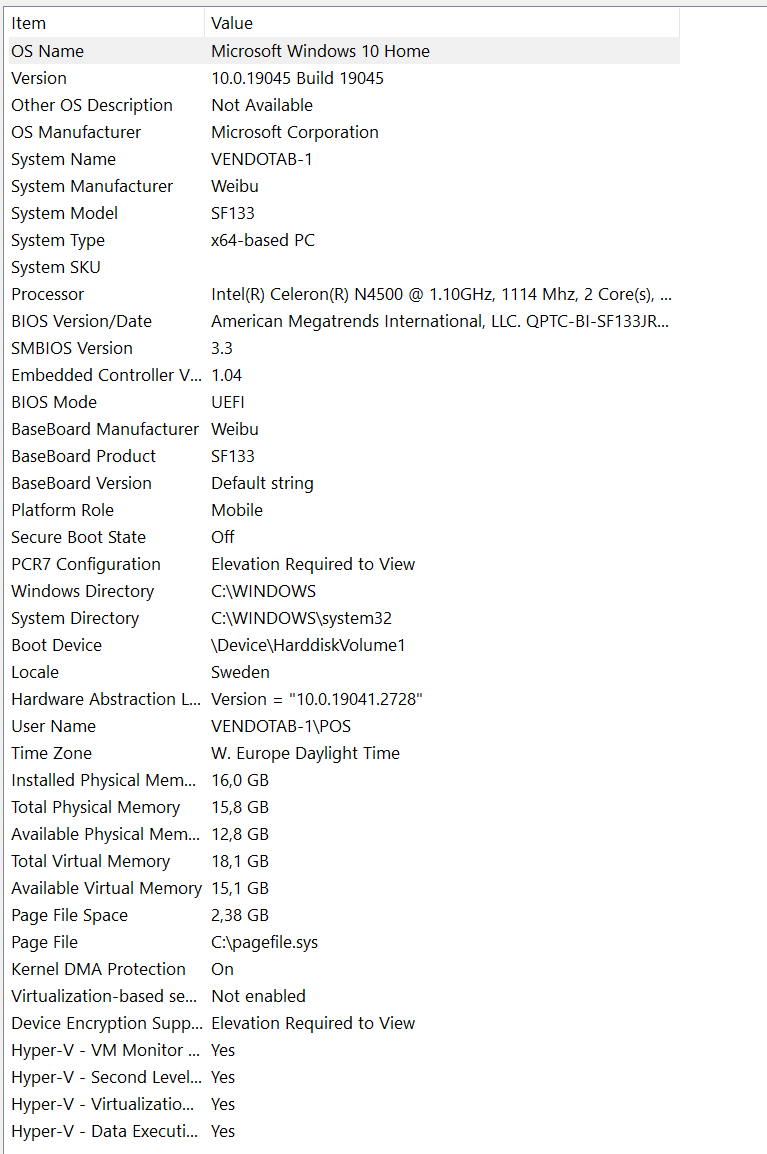Screen dimensions: 767x1154
Task: Select the BIOS Mode row
Action: point(54,402)
